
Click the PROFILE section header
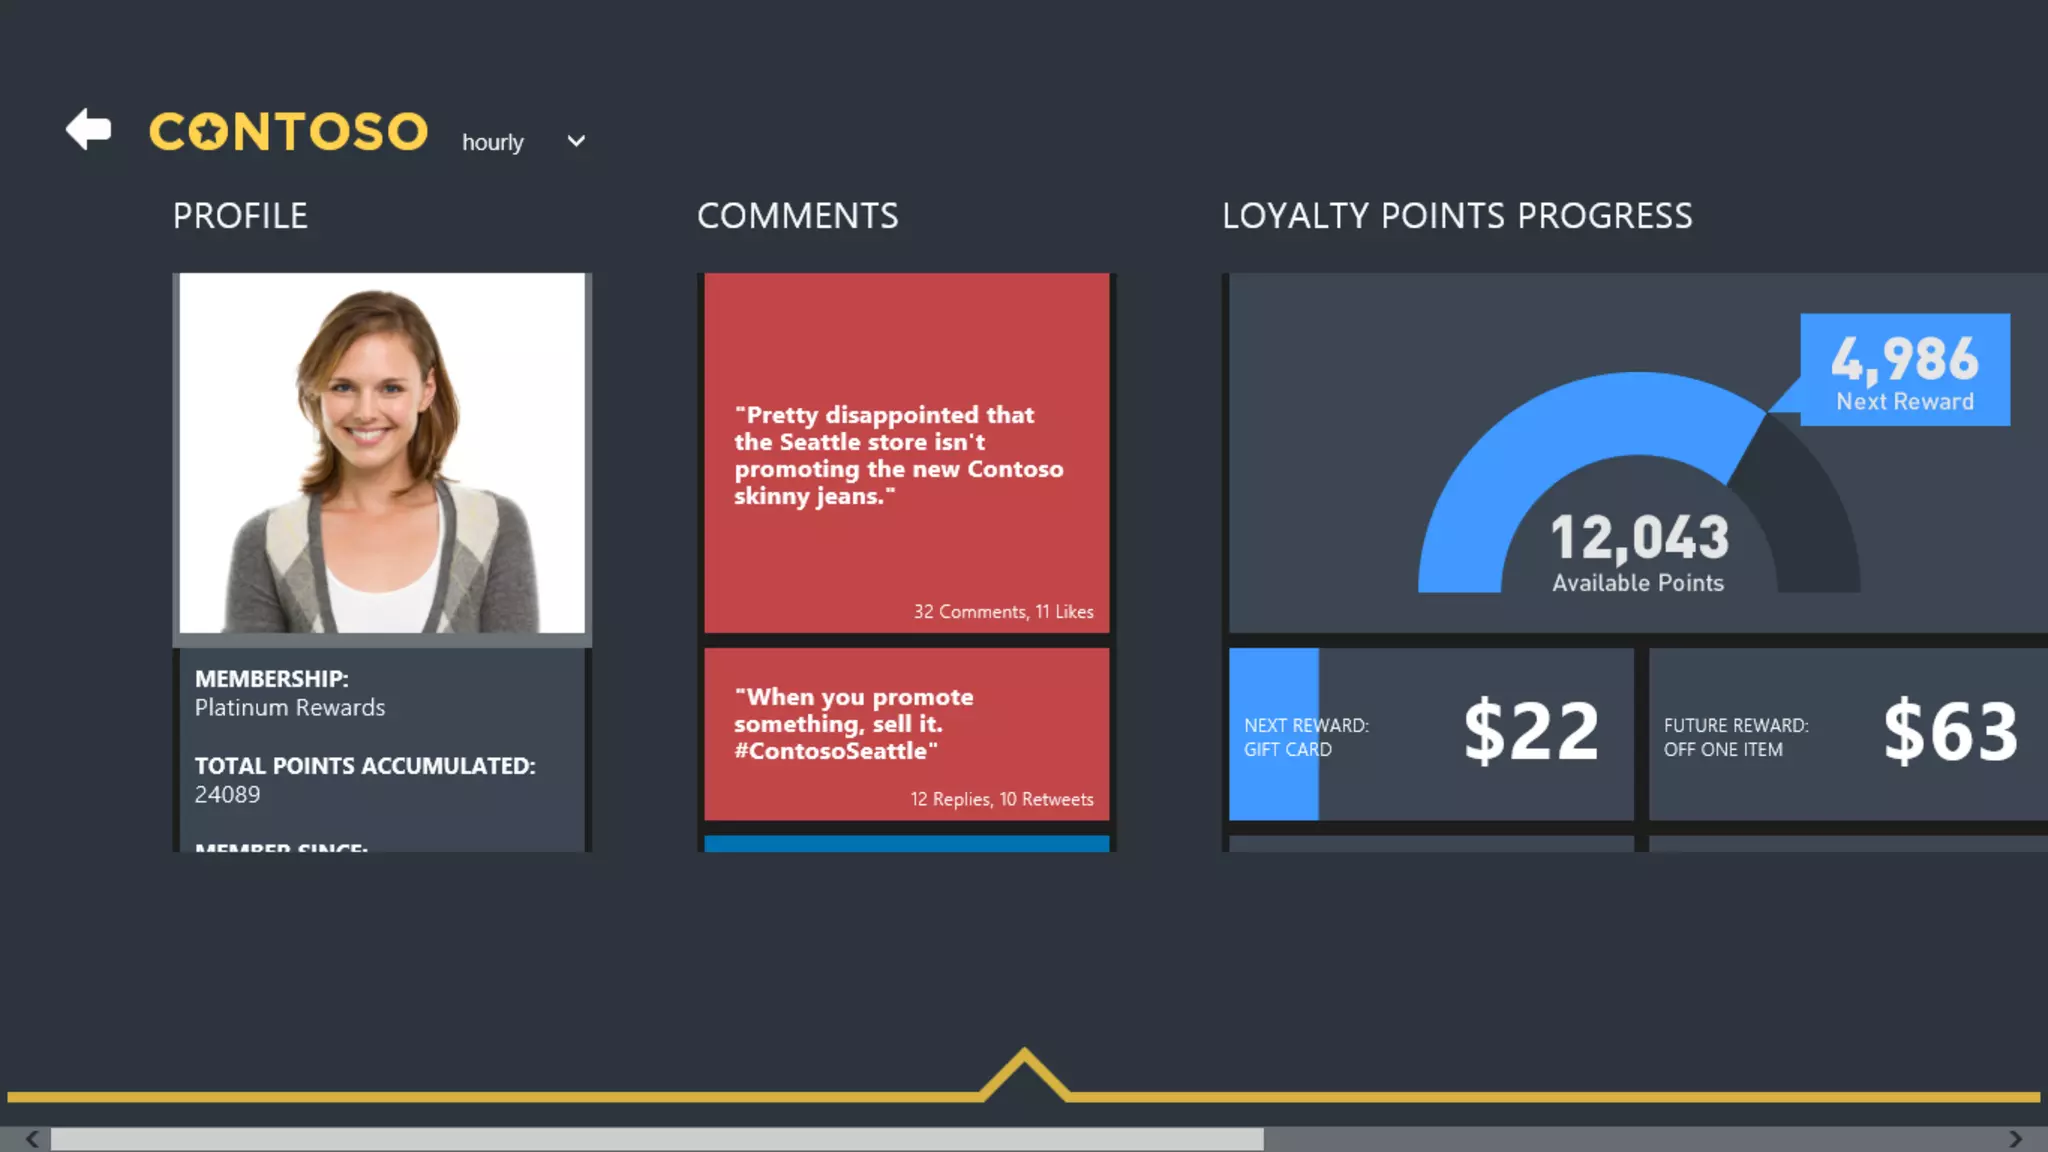pos(240,216)
